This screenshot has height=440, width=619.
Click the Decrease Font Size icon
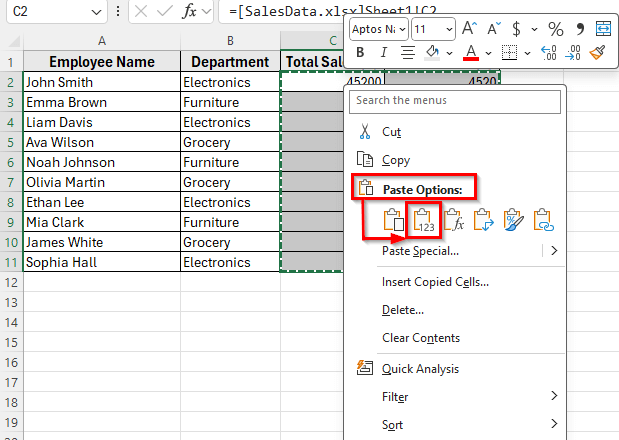(493, 29)
